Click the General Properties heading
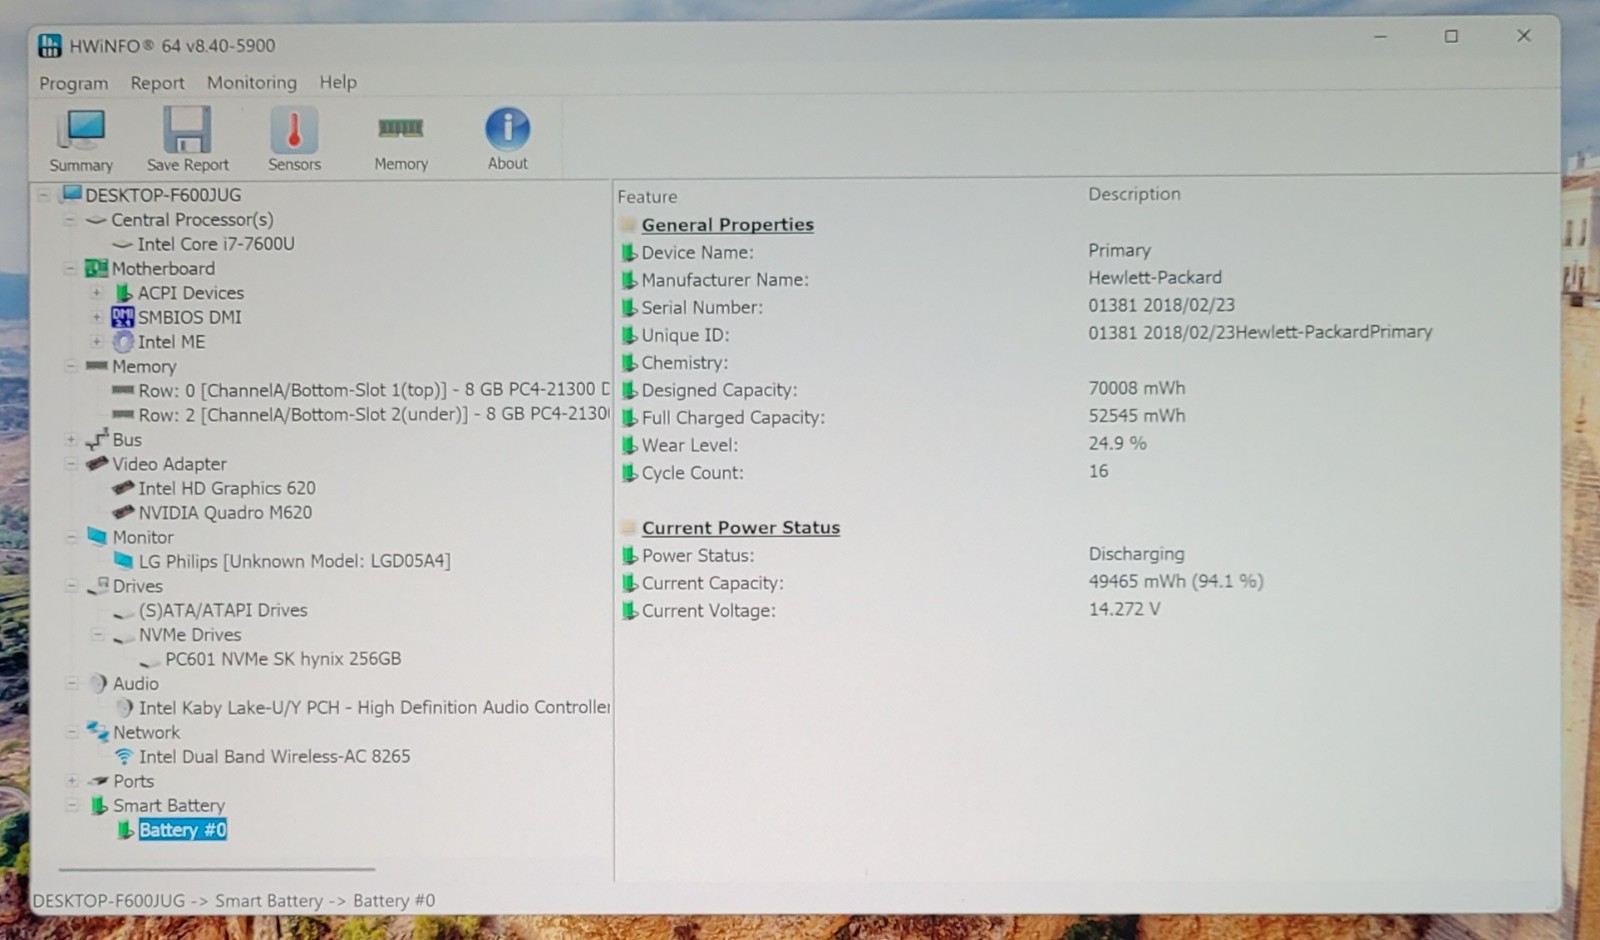 (x=728, y=225)
